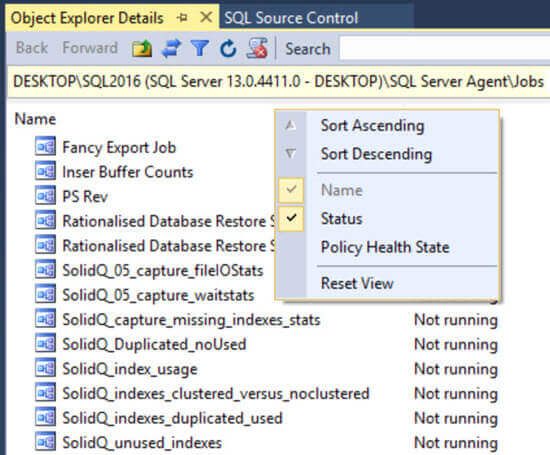Choose Sort Descending from context menu

376,154
